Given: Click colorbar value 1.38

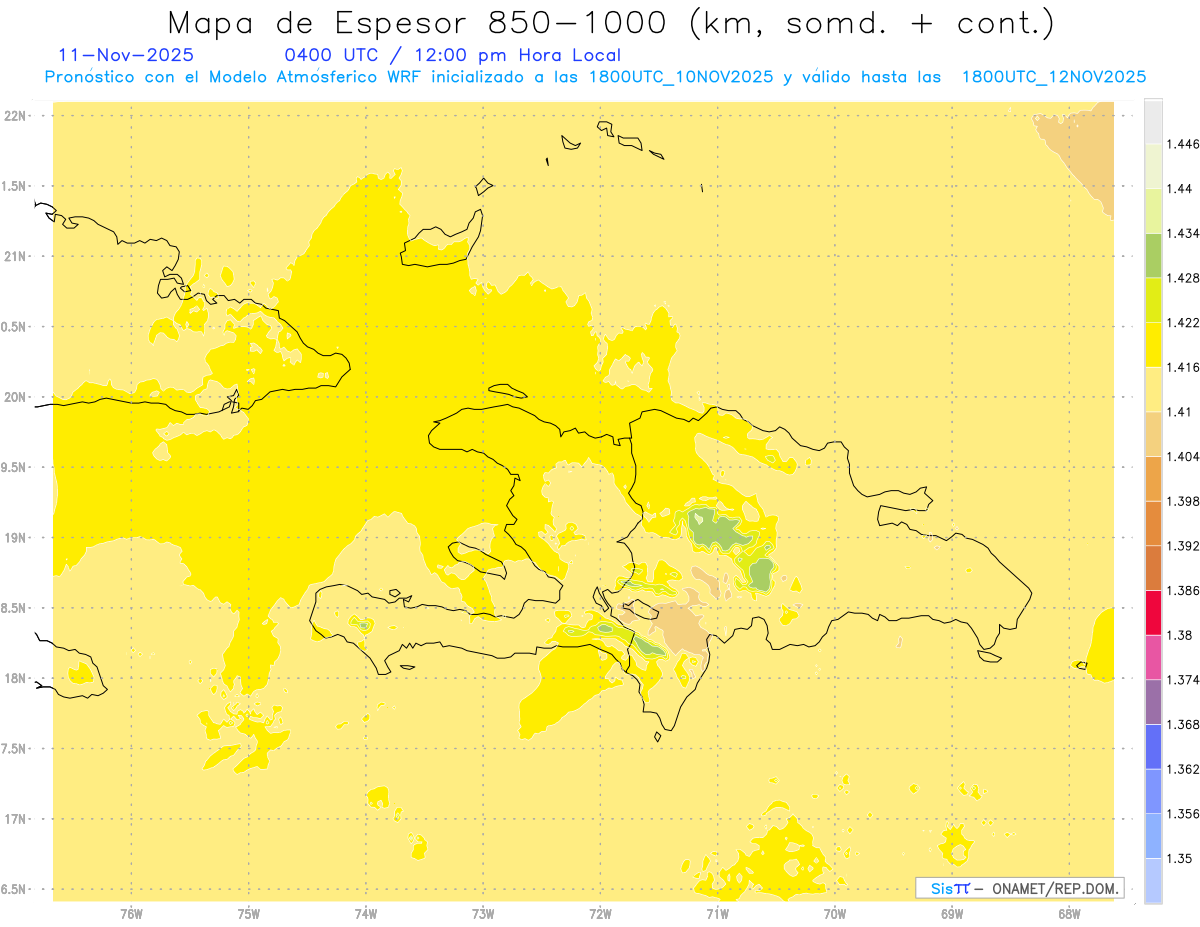Looking at the screenshot, I should coord(1180,635).
